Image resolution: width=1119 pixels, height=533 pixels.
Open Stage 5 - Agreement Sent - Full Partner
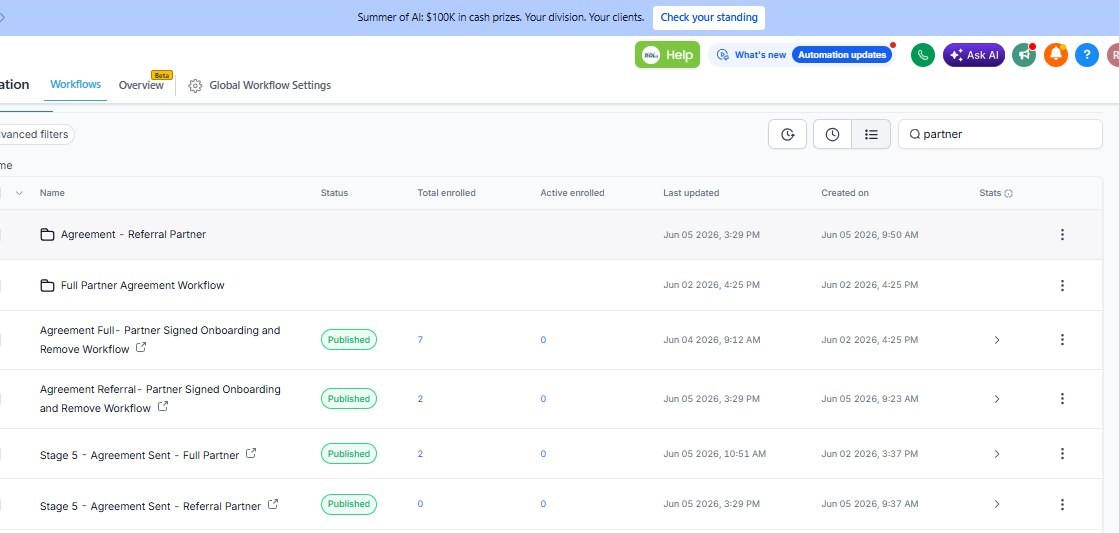tap(140, 455)
